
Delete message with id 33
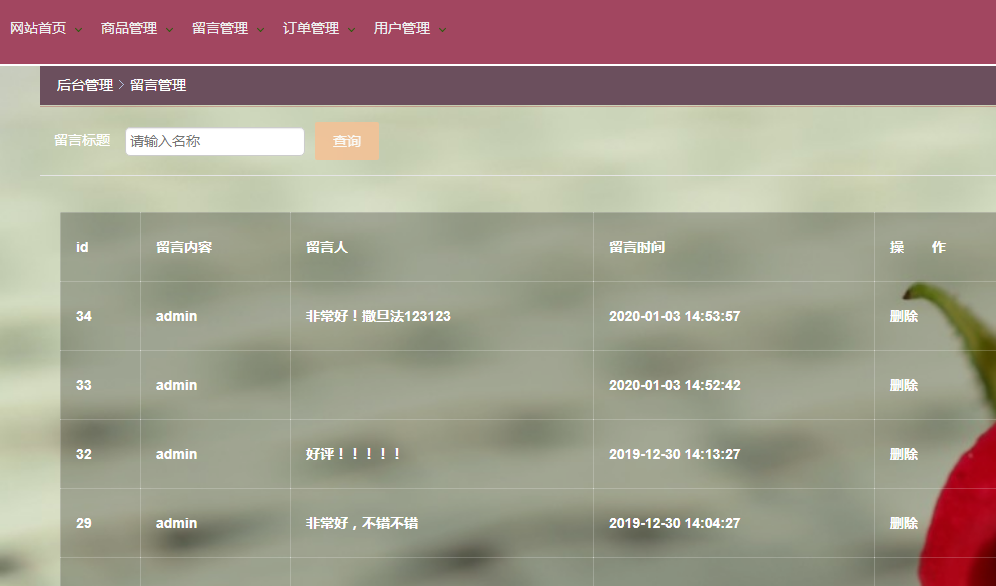(904, 385)
